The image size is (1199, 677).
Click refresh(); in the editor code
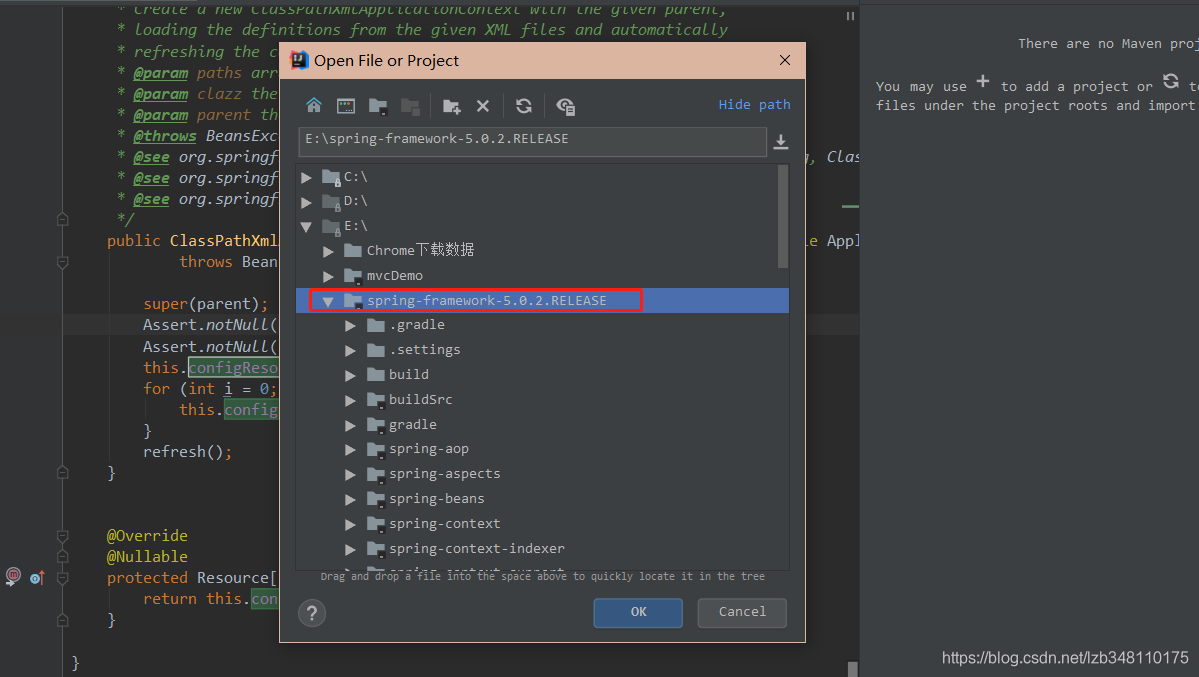pyautogui.click(x=187, y=452)
